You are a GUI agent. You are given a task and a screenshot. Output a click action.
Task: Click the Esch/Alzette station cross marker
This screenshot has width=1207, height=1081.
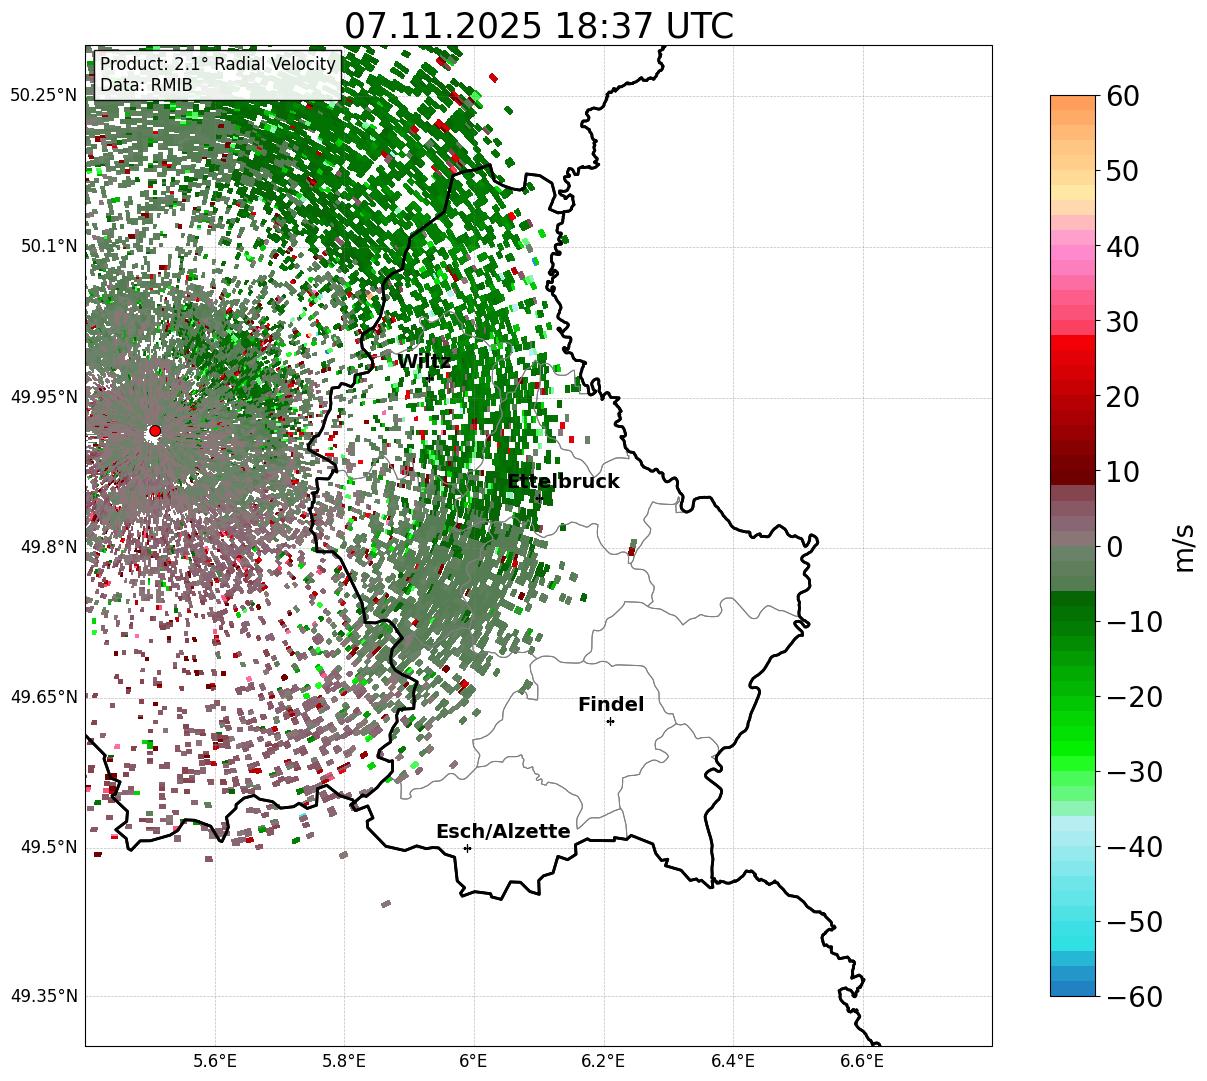point(467,848)
